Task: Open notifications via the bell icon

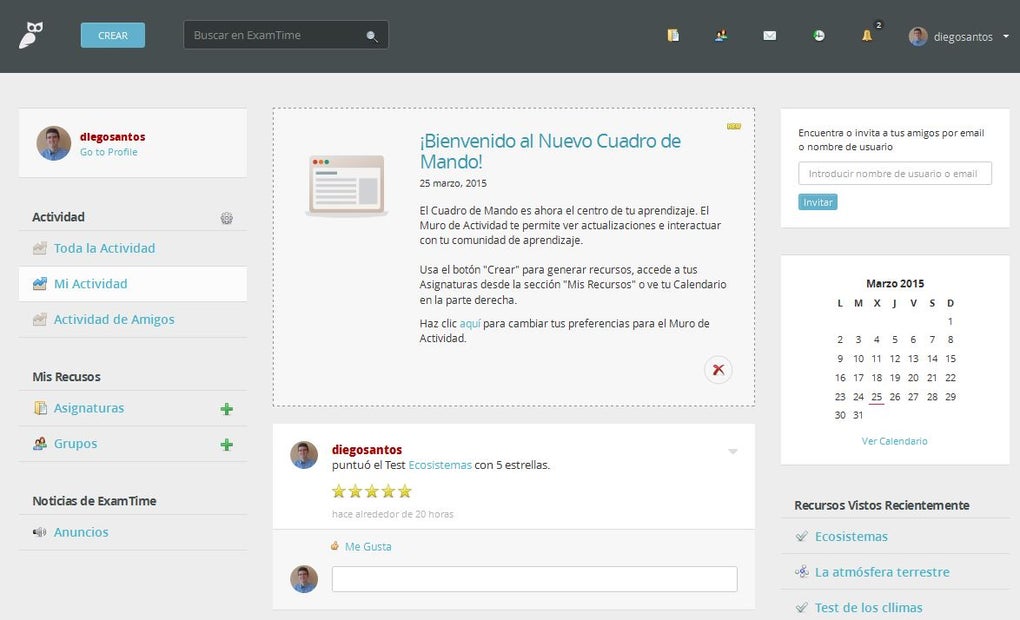Action: tap(866, 37)
